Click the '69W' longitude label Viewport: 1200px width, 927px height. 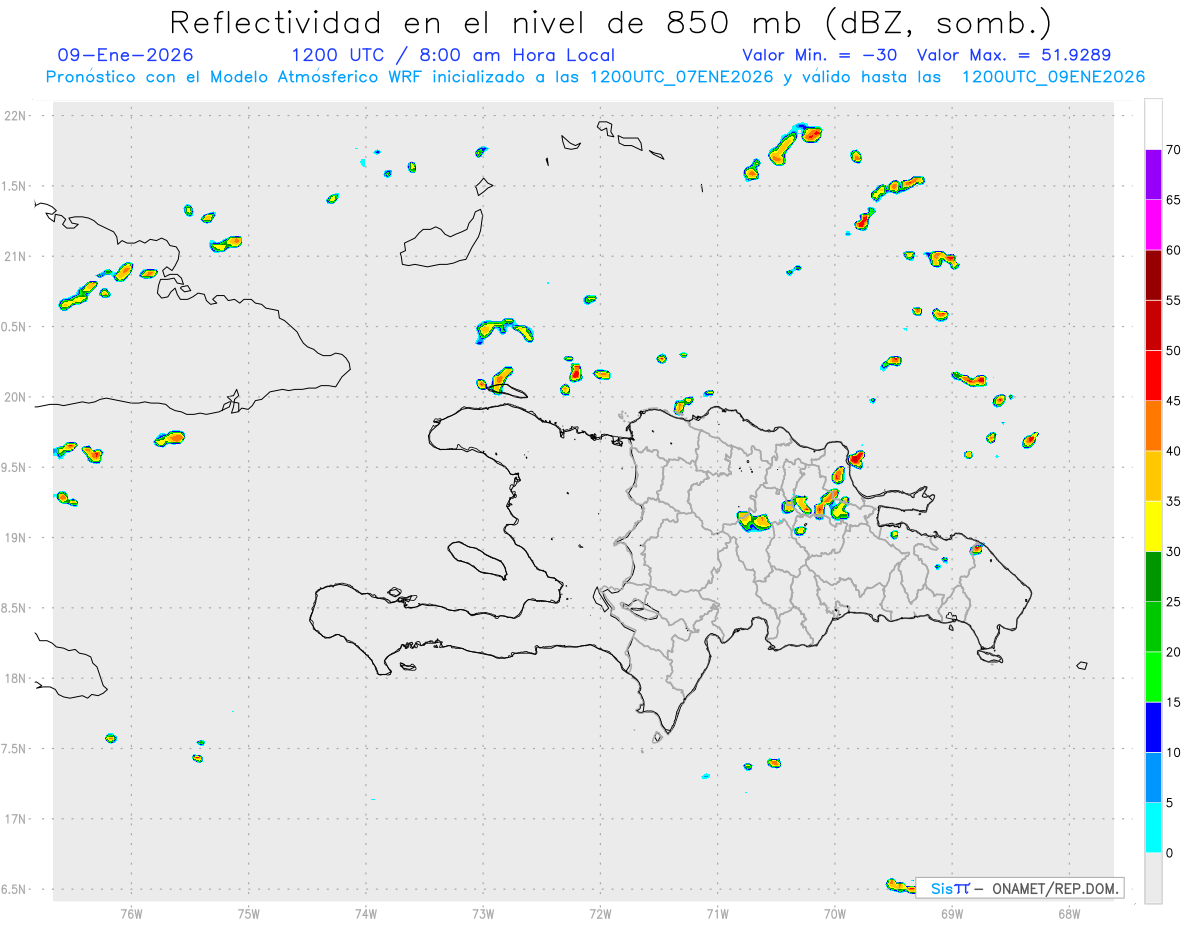tap(952, 913)
